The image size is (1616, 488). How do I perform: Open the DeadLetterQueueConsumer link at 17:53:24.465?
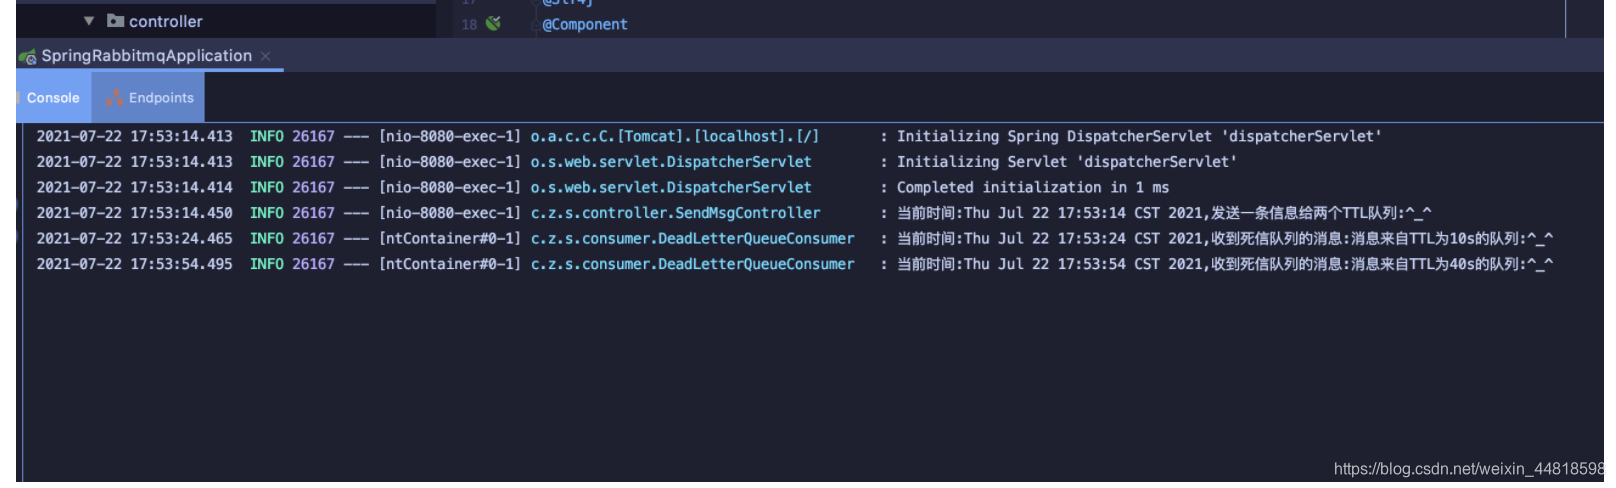[692, 239]
